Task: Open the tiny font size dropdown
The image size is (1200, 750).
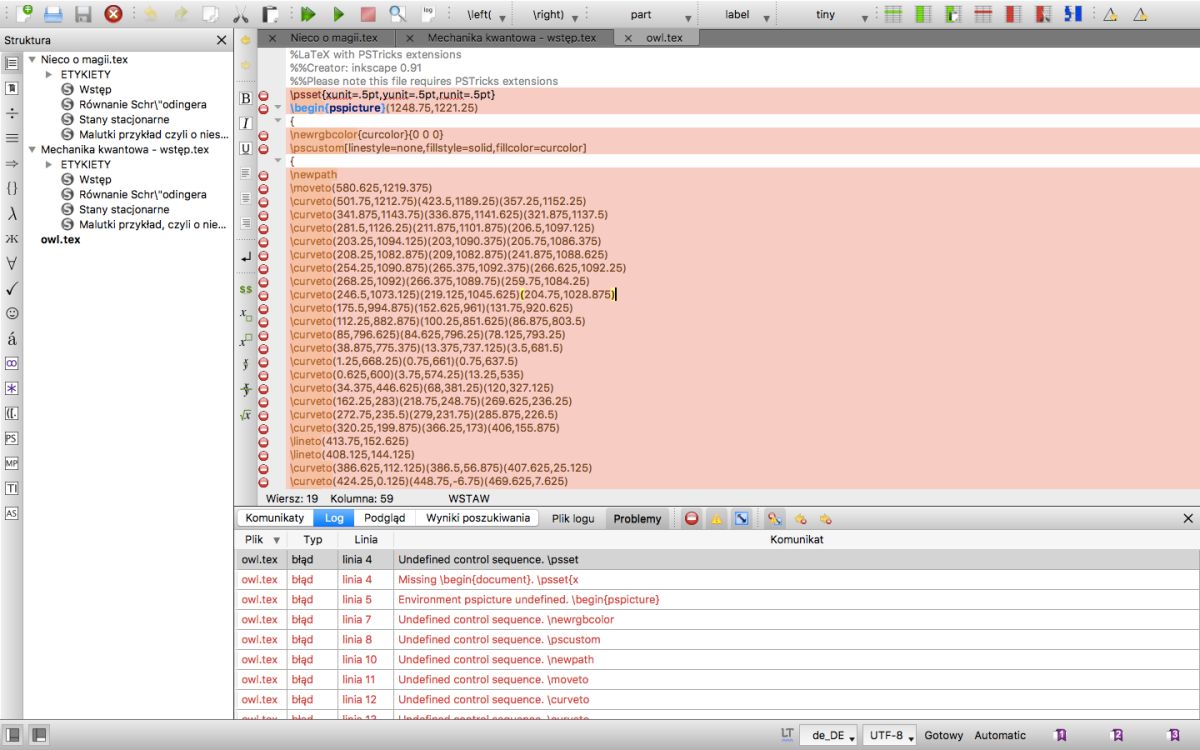Action: (x=833, y=15)
